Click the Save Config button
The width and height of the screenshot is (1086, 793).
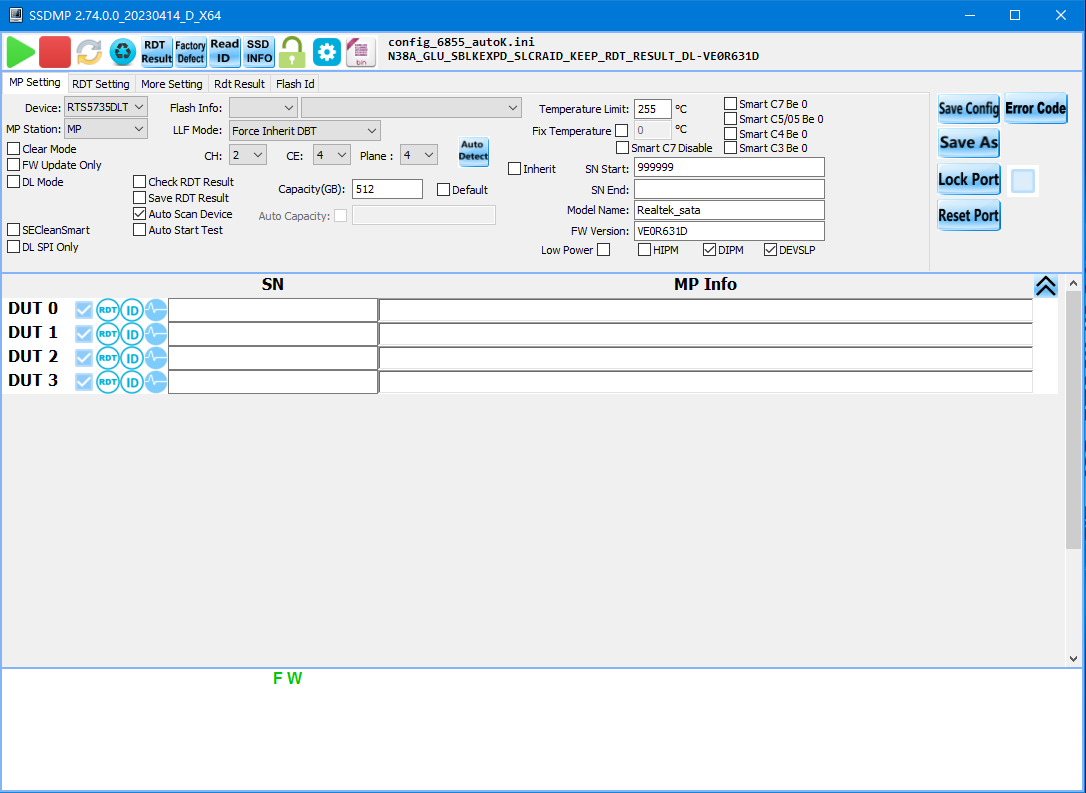pyautogui.click(x=968, y=108)
